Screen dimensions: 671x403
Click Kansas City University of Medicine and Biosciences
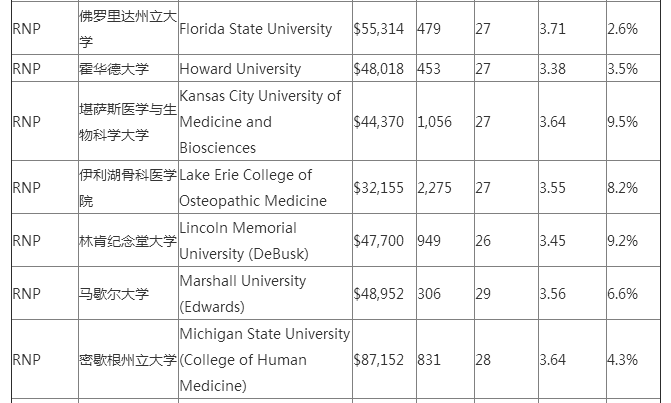pos(260,122)
